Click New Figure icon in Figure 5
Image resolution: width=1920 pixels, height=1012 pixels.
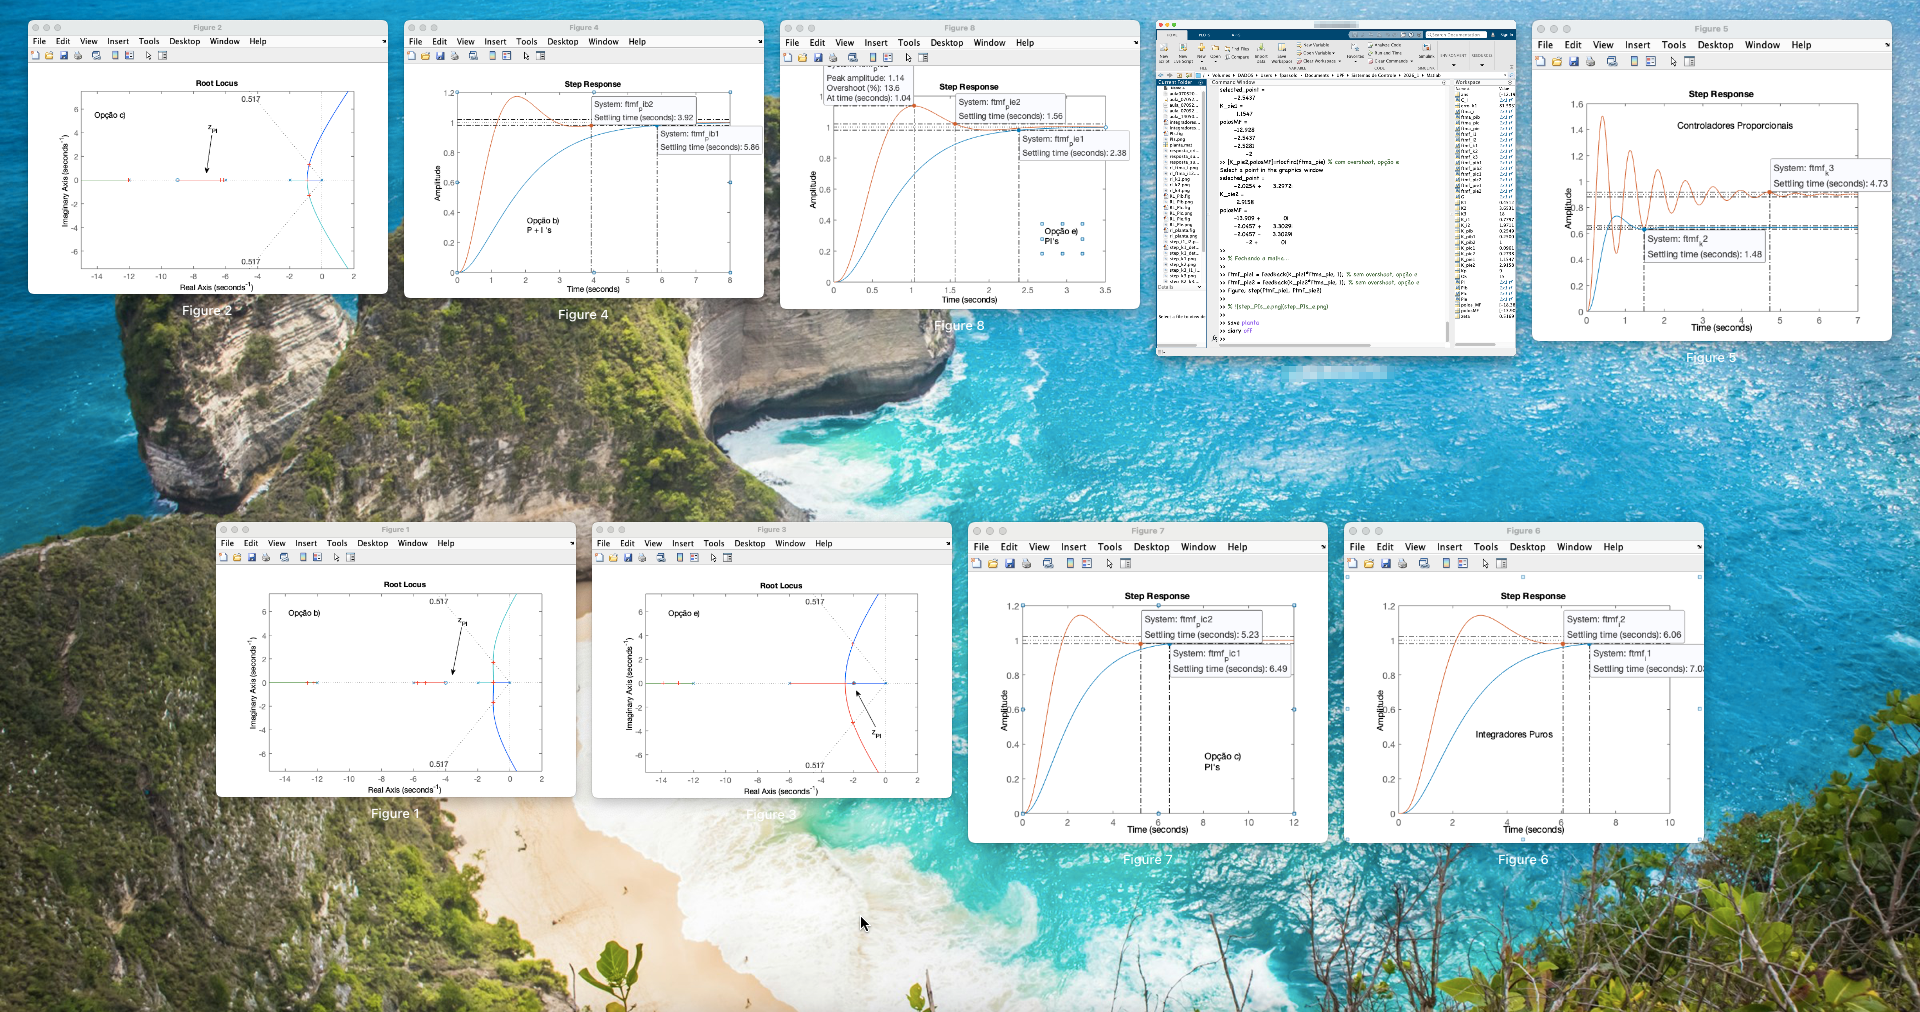[x=1540, y=61]
